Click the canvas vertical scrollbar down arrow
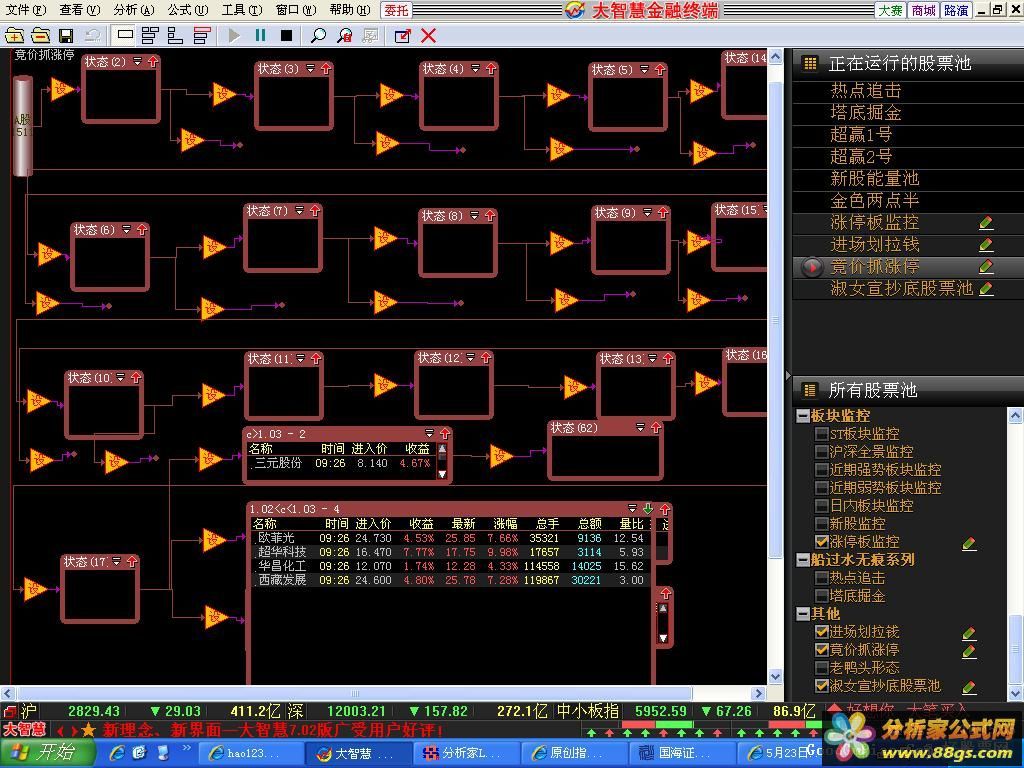The width and height of the screenshot is (1024, 768). click(775, 677)
